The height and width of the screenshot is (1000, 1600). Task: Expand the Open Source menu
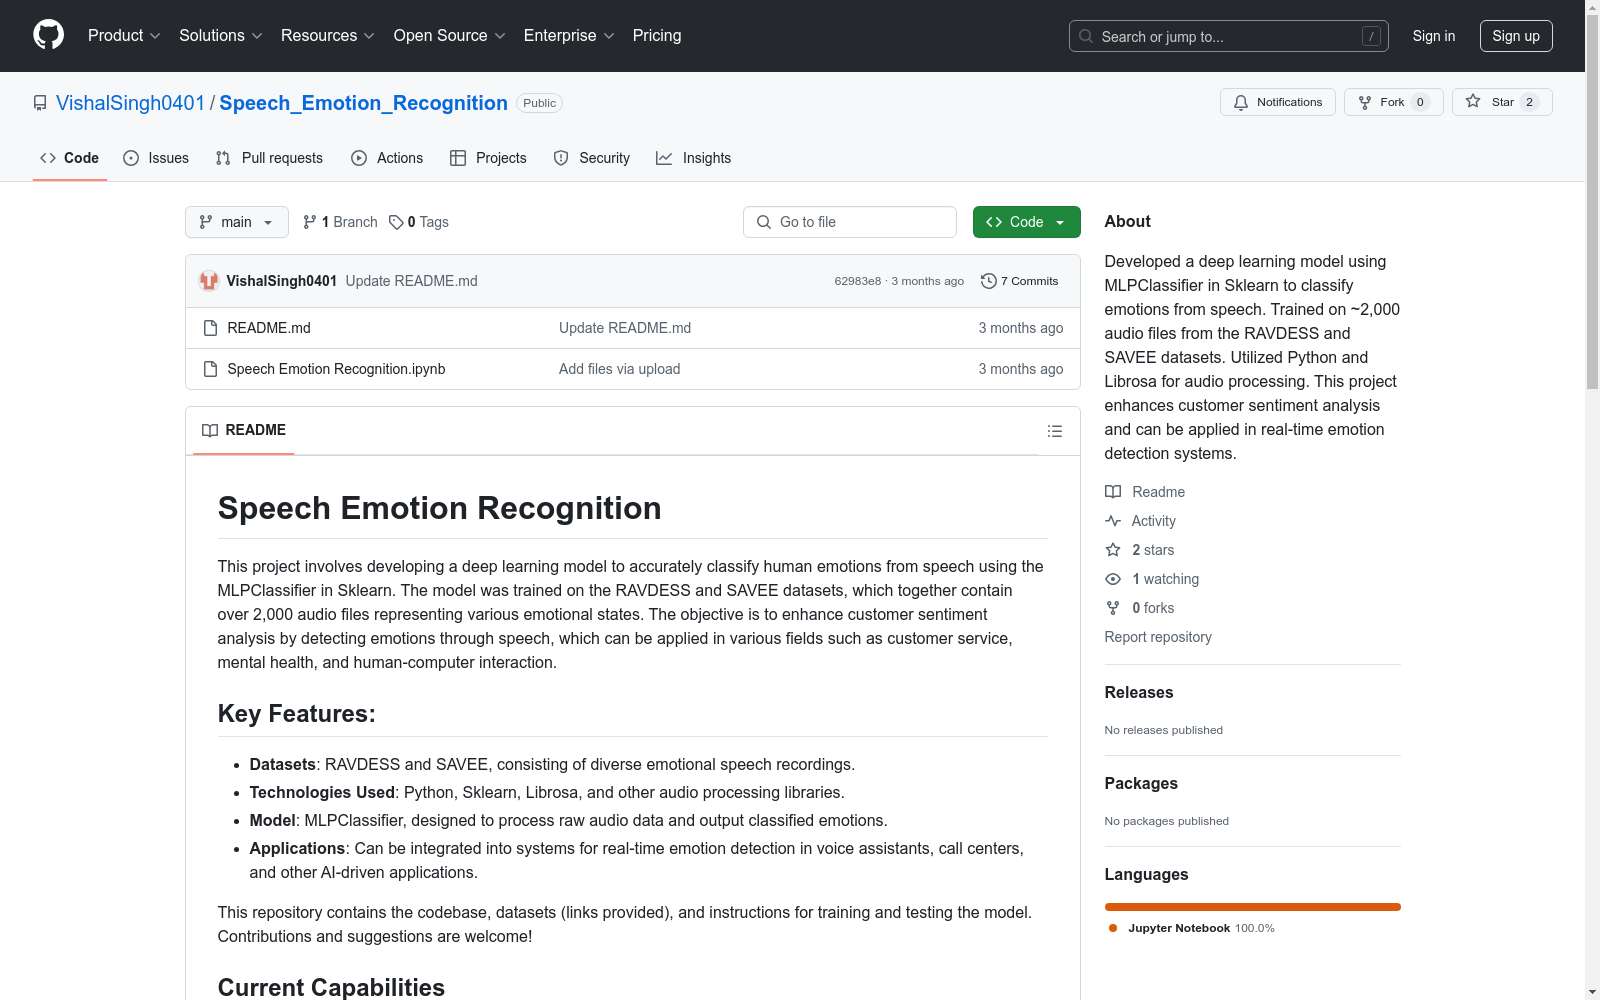[450, 36]
